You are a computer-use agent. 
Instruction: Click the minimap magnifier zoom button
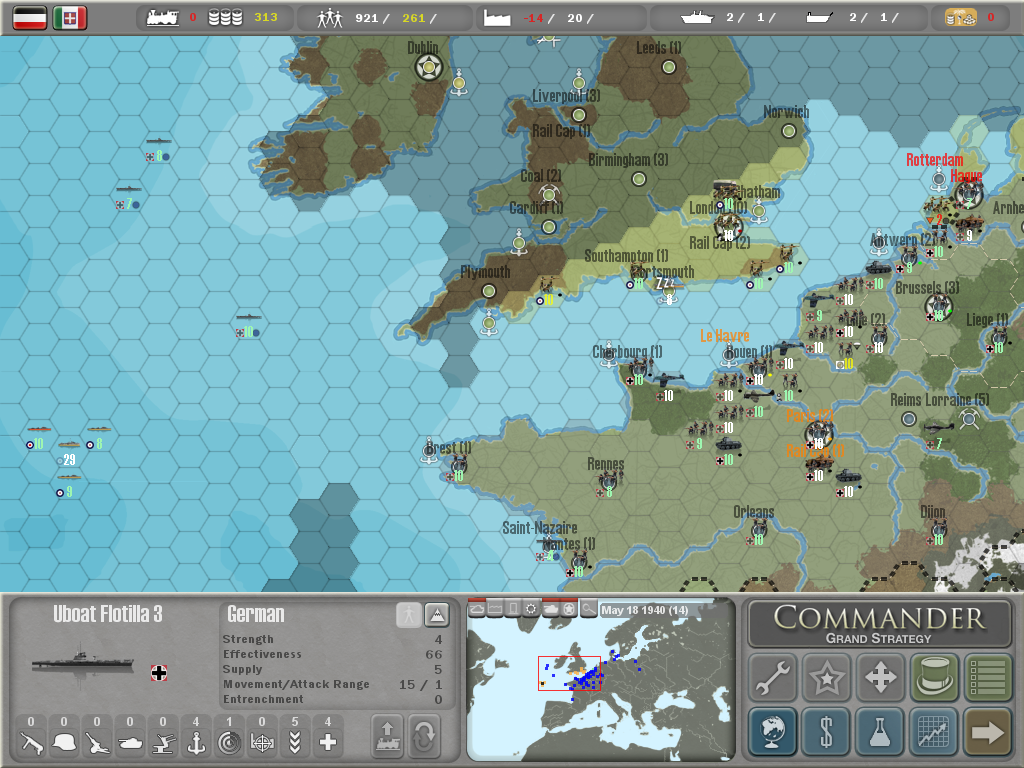tap(588, 609)
